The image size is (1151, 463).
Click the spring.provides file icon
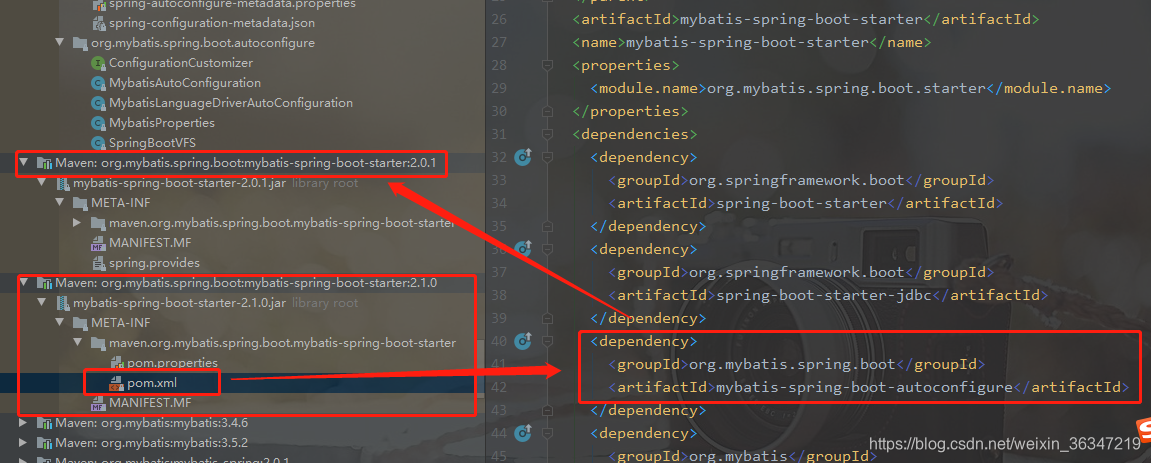[x=98, y=263]
